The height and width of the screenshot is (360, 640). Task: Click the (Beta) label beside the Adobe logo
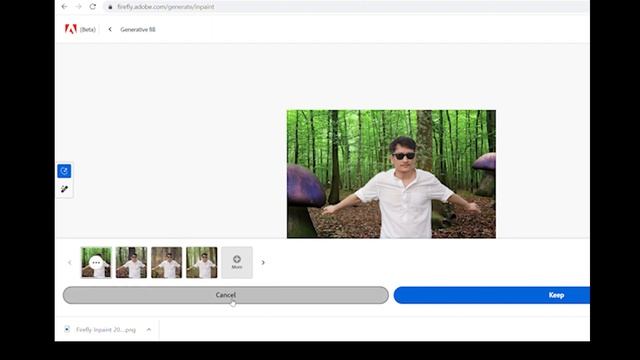[88, 29]
